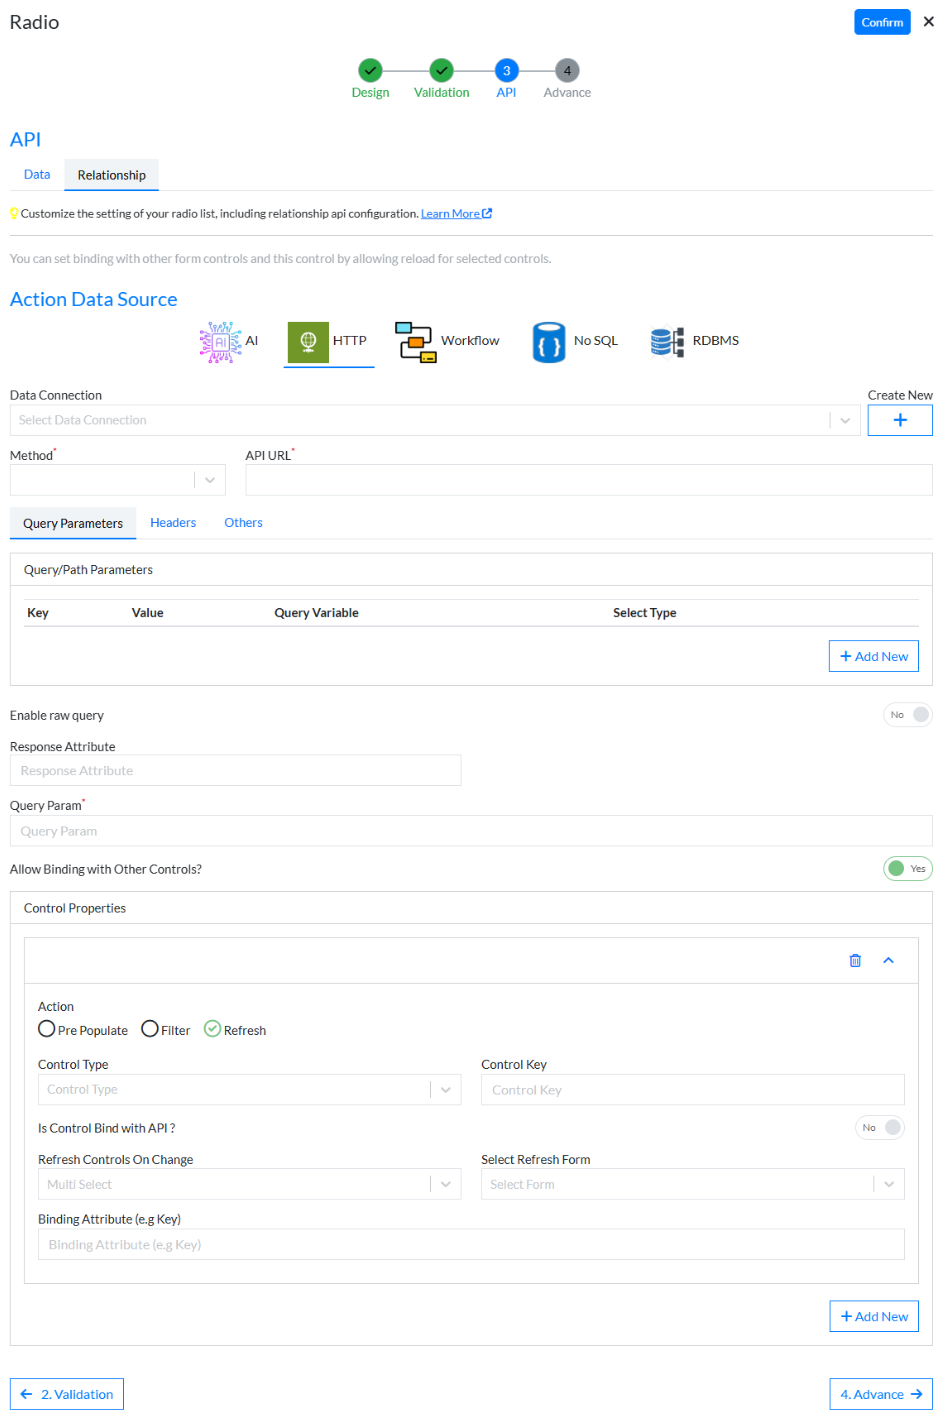
Task: Switch to the Data tab
Action: pos(37,175)
